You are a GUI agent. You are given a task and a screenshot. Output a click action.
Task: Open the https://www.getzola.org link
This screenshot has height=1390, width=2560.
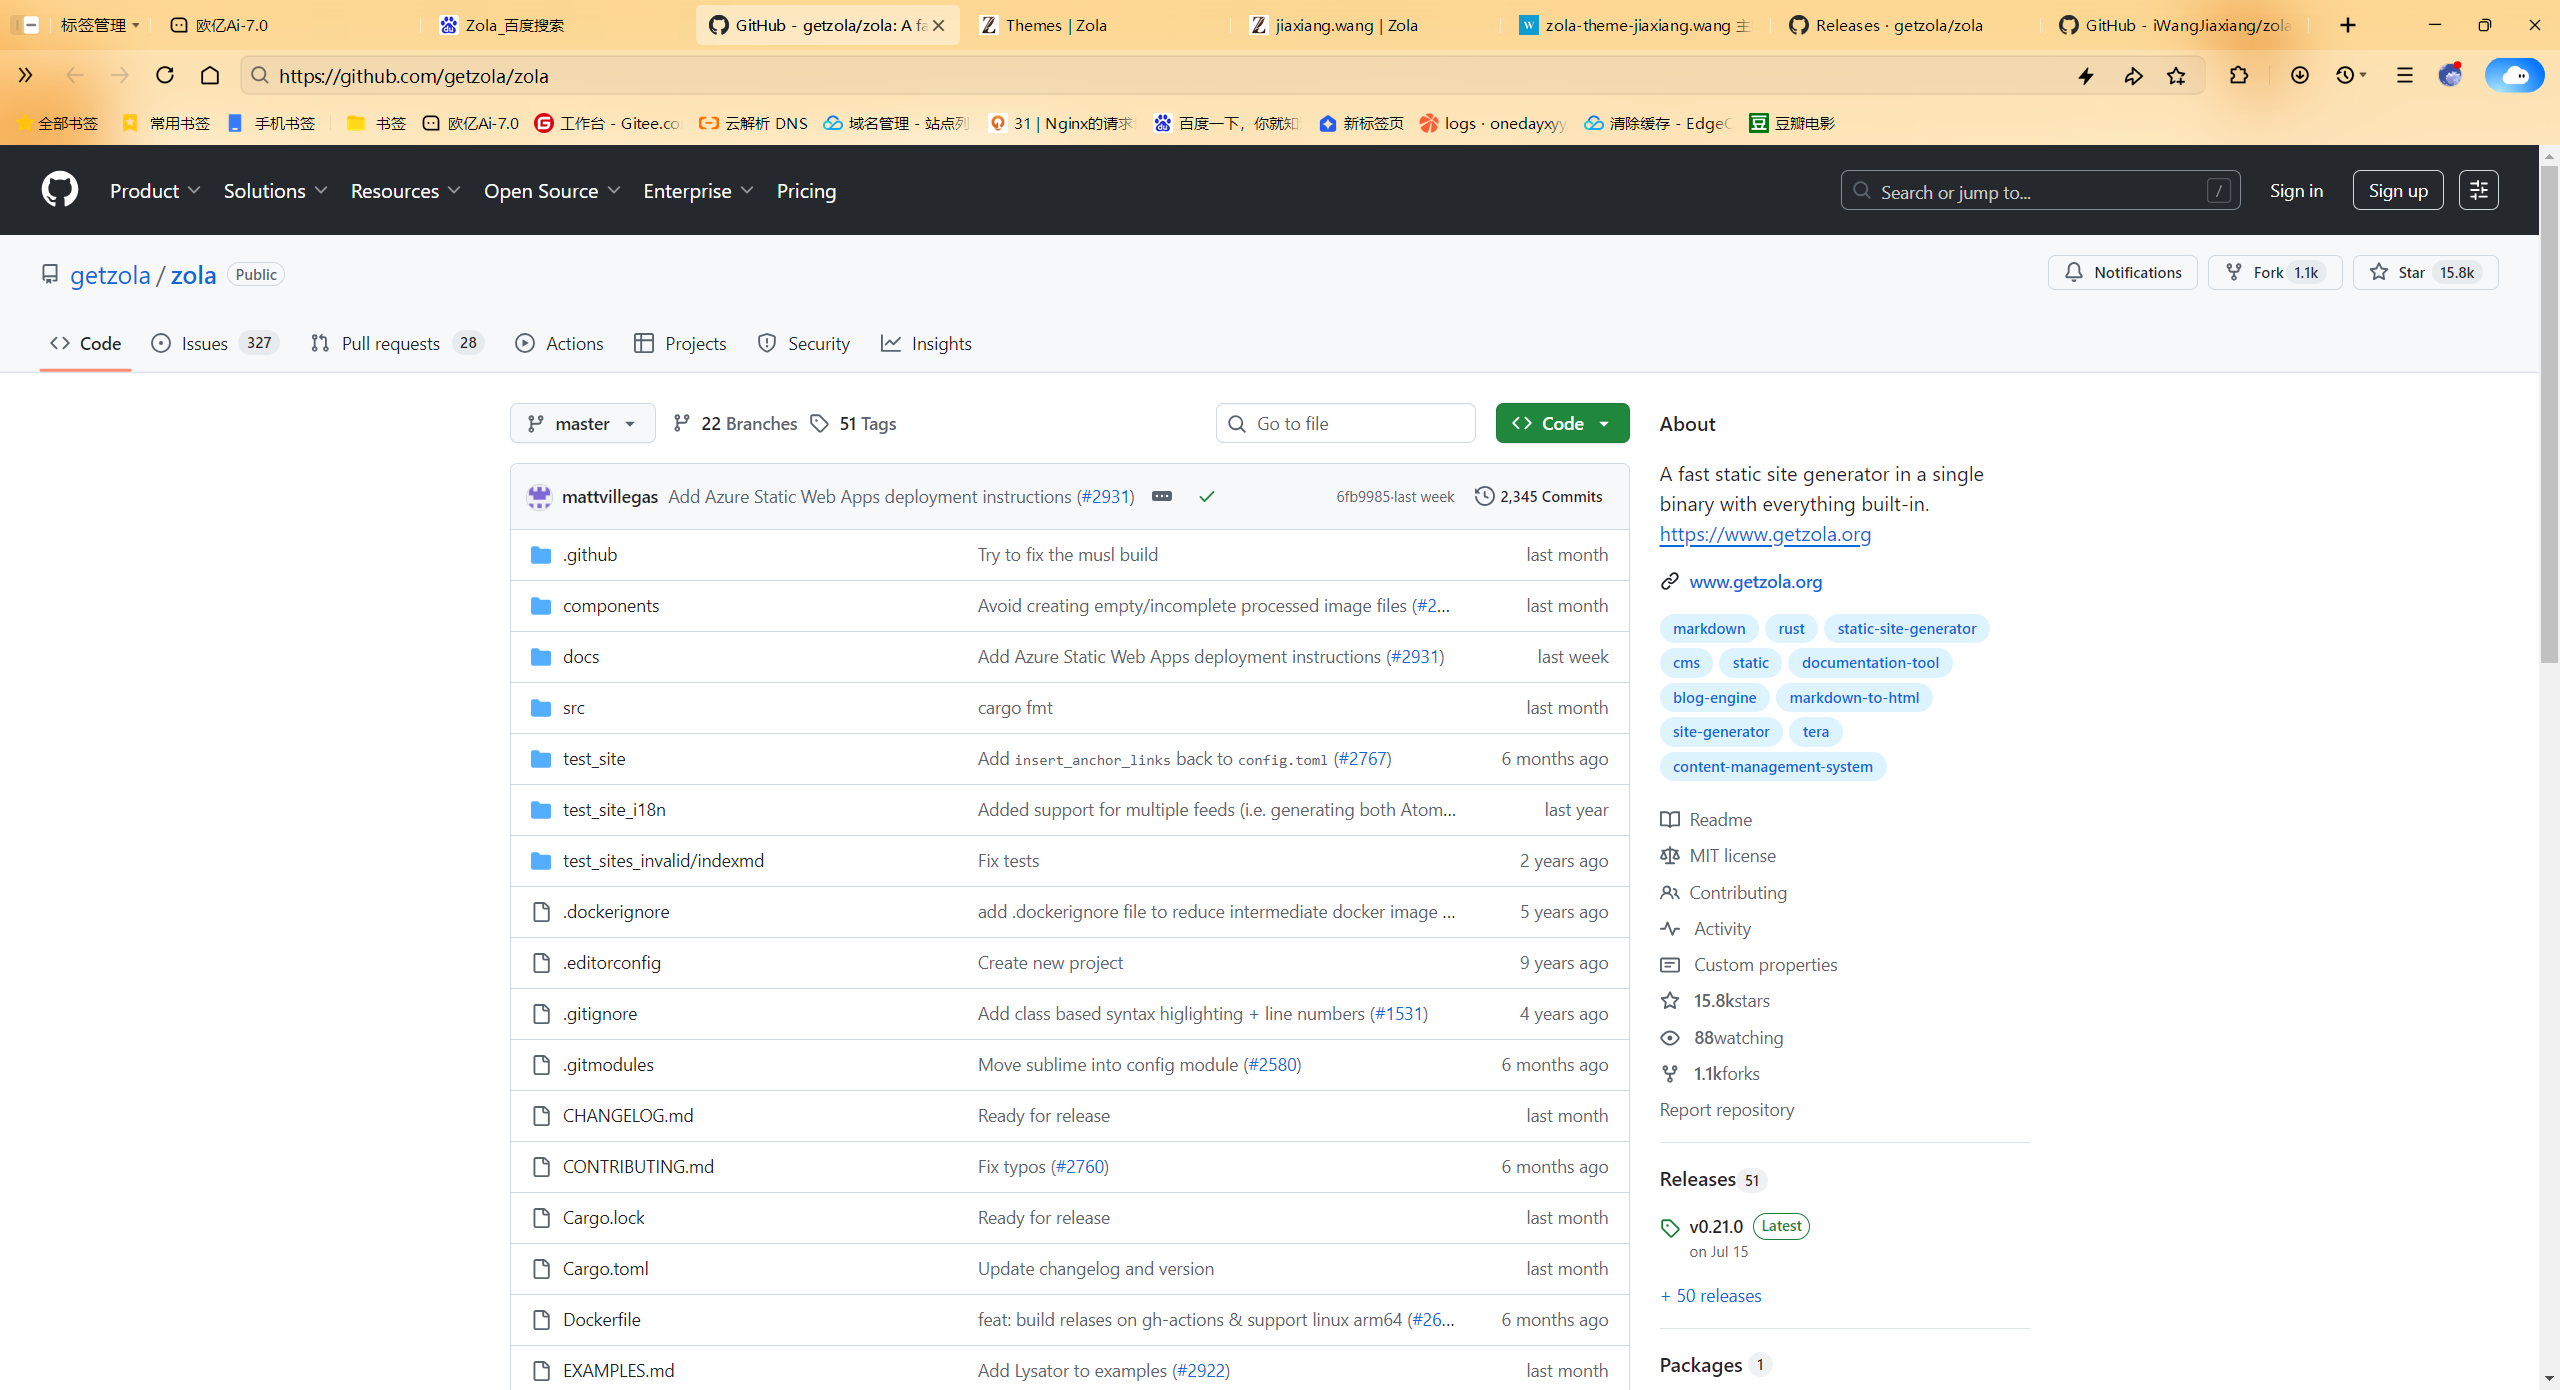pos(1765,534)
